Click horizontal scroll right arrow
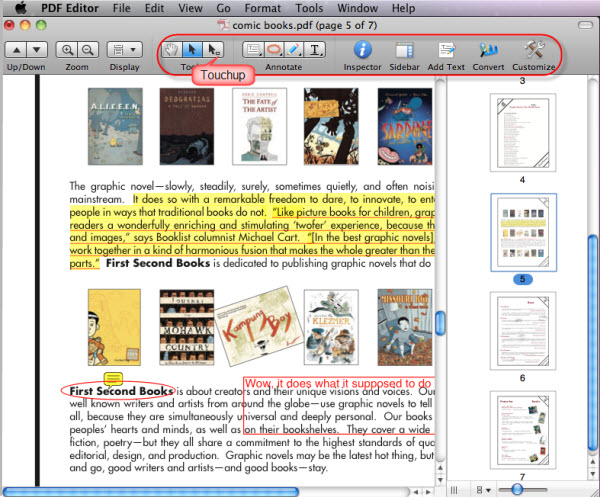Image resolution: width=600 pixels, height=497 pixels. (428, 492)
